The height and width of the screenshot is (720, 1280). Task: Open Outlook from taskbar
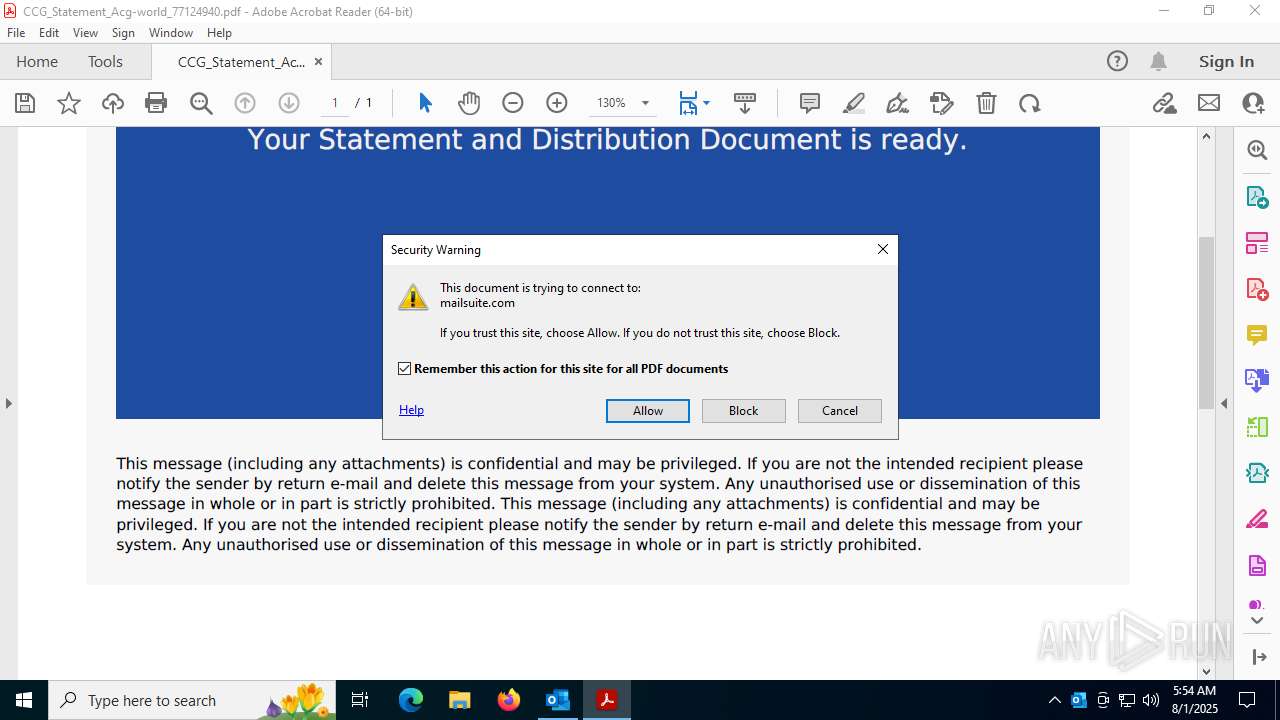[x=557, y=700]
